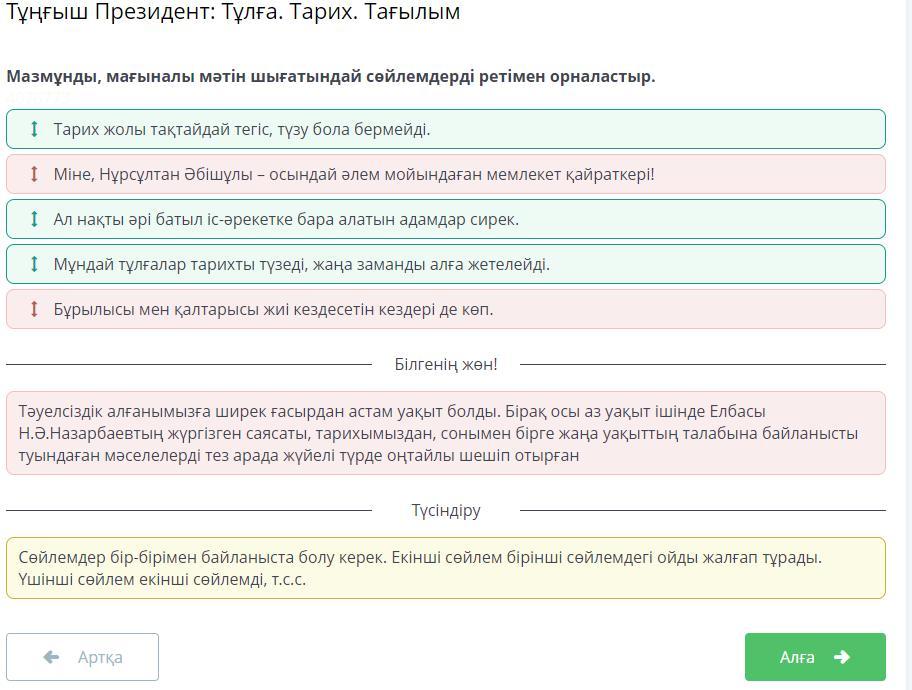This screenshot has height=690, width=912.
Task: Click the right arrow icon in Алға button
Action: click(x=841, y=657)
